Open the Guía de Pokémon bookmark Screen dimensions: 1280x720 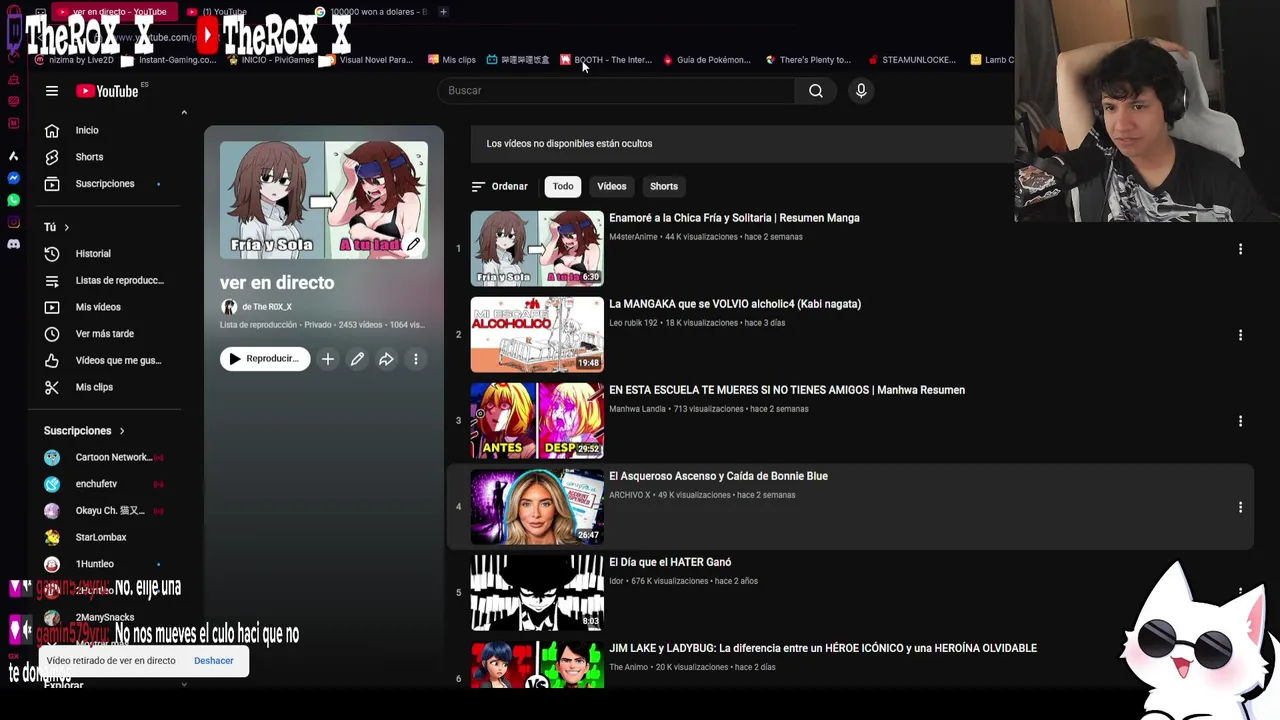click(x=707, y=60)
